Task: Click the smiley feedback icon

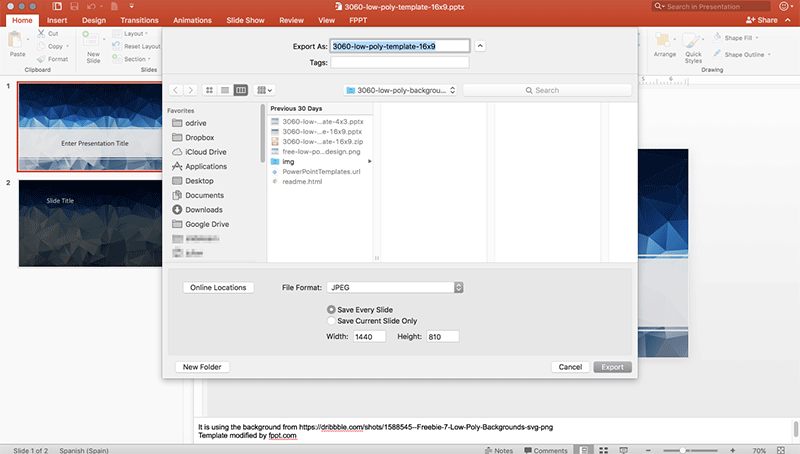Action: click(x=784, y=6)
